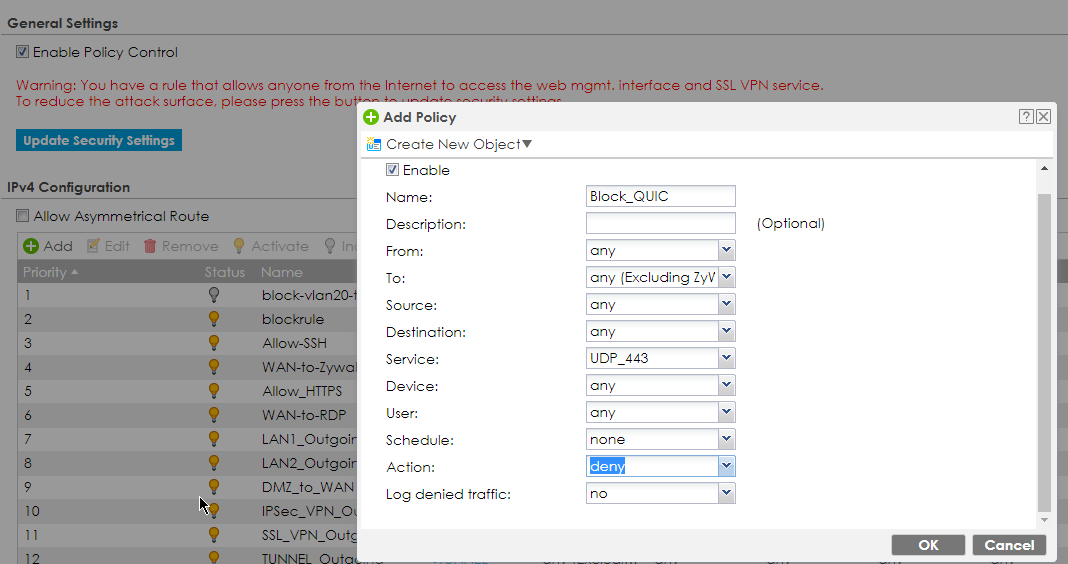
Task: Click status bulb of block-vlan20 rule
Action: (x=213, y=295)
